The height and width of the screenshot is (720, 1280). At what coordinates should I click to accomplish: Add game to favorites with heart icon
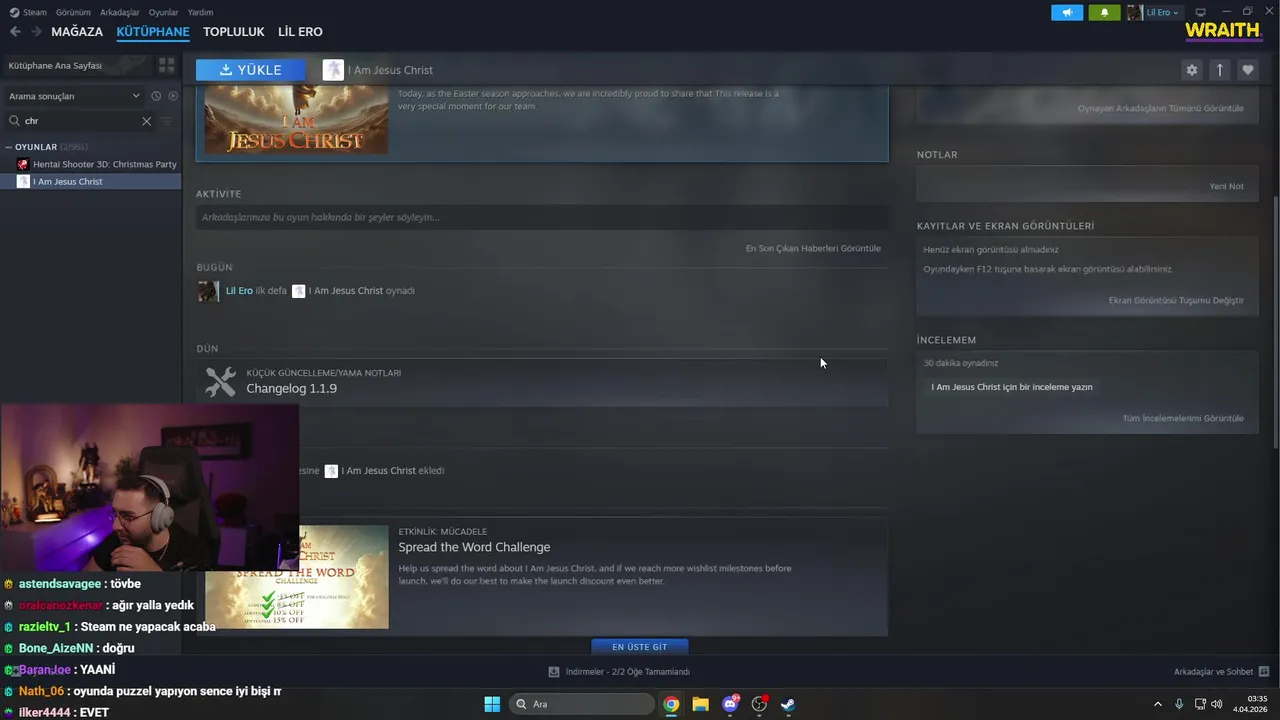(1247, 70)
